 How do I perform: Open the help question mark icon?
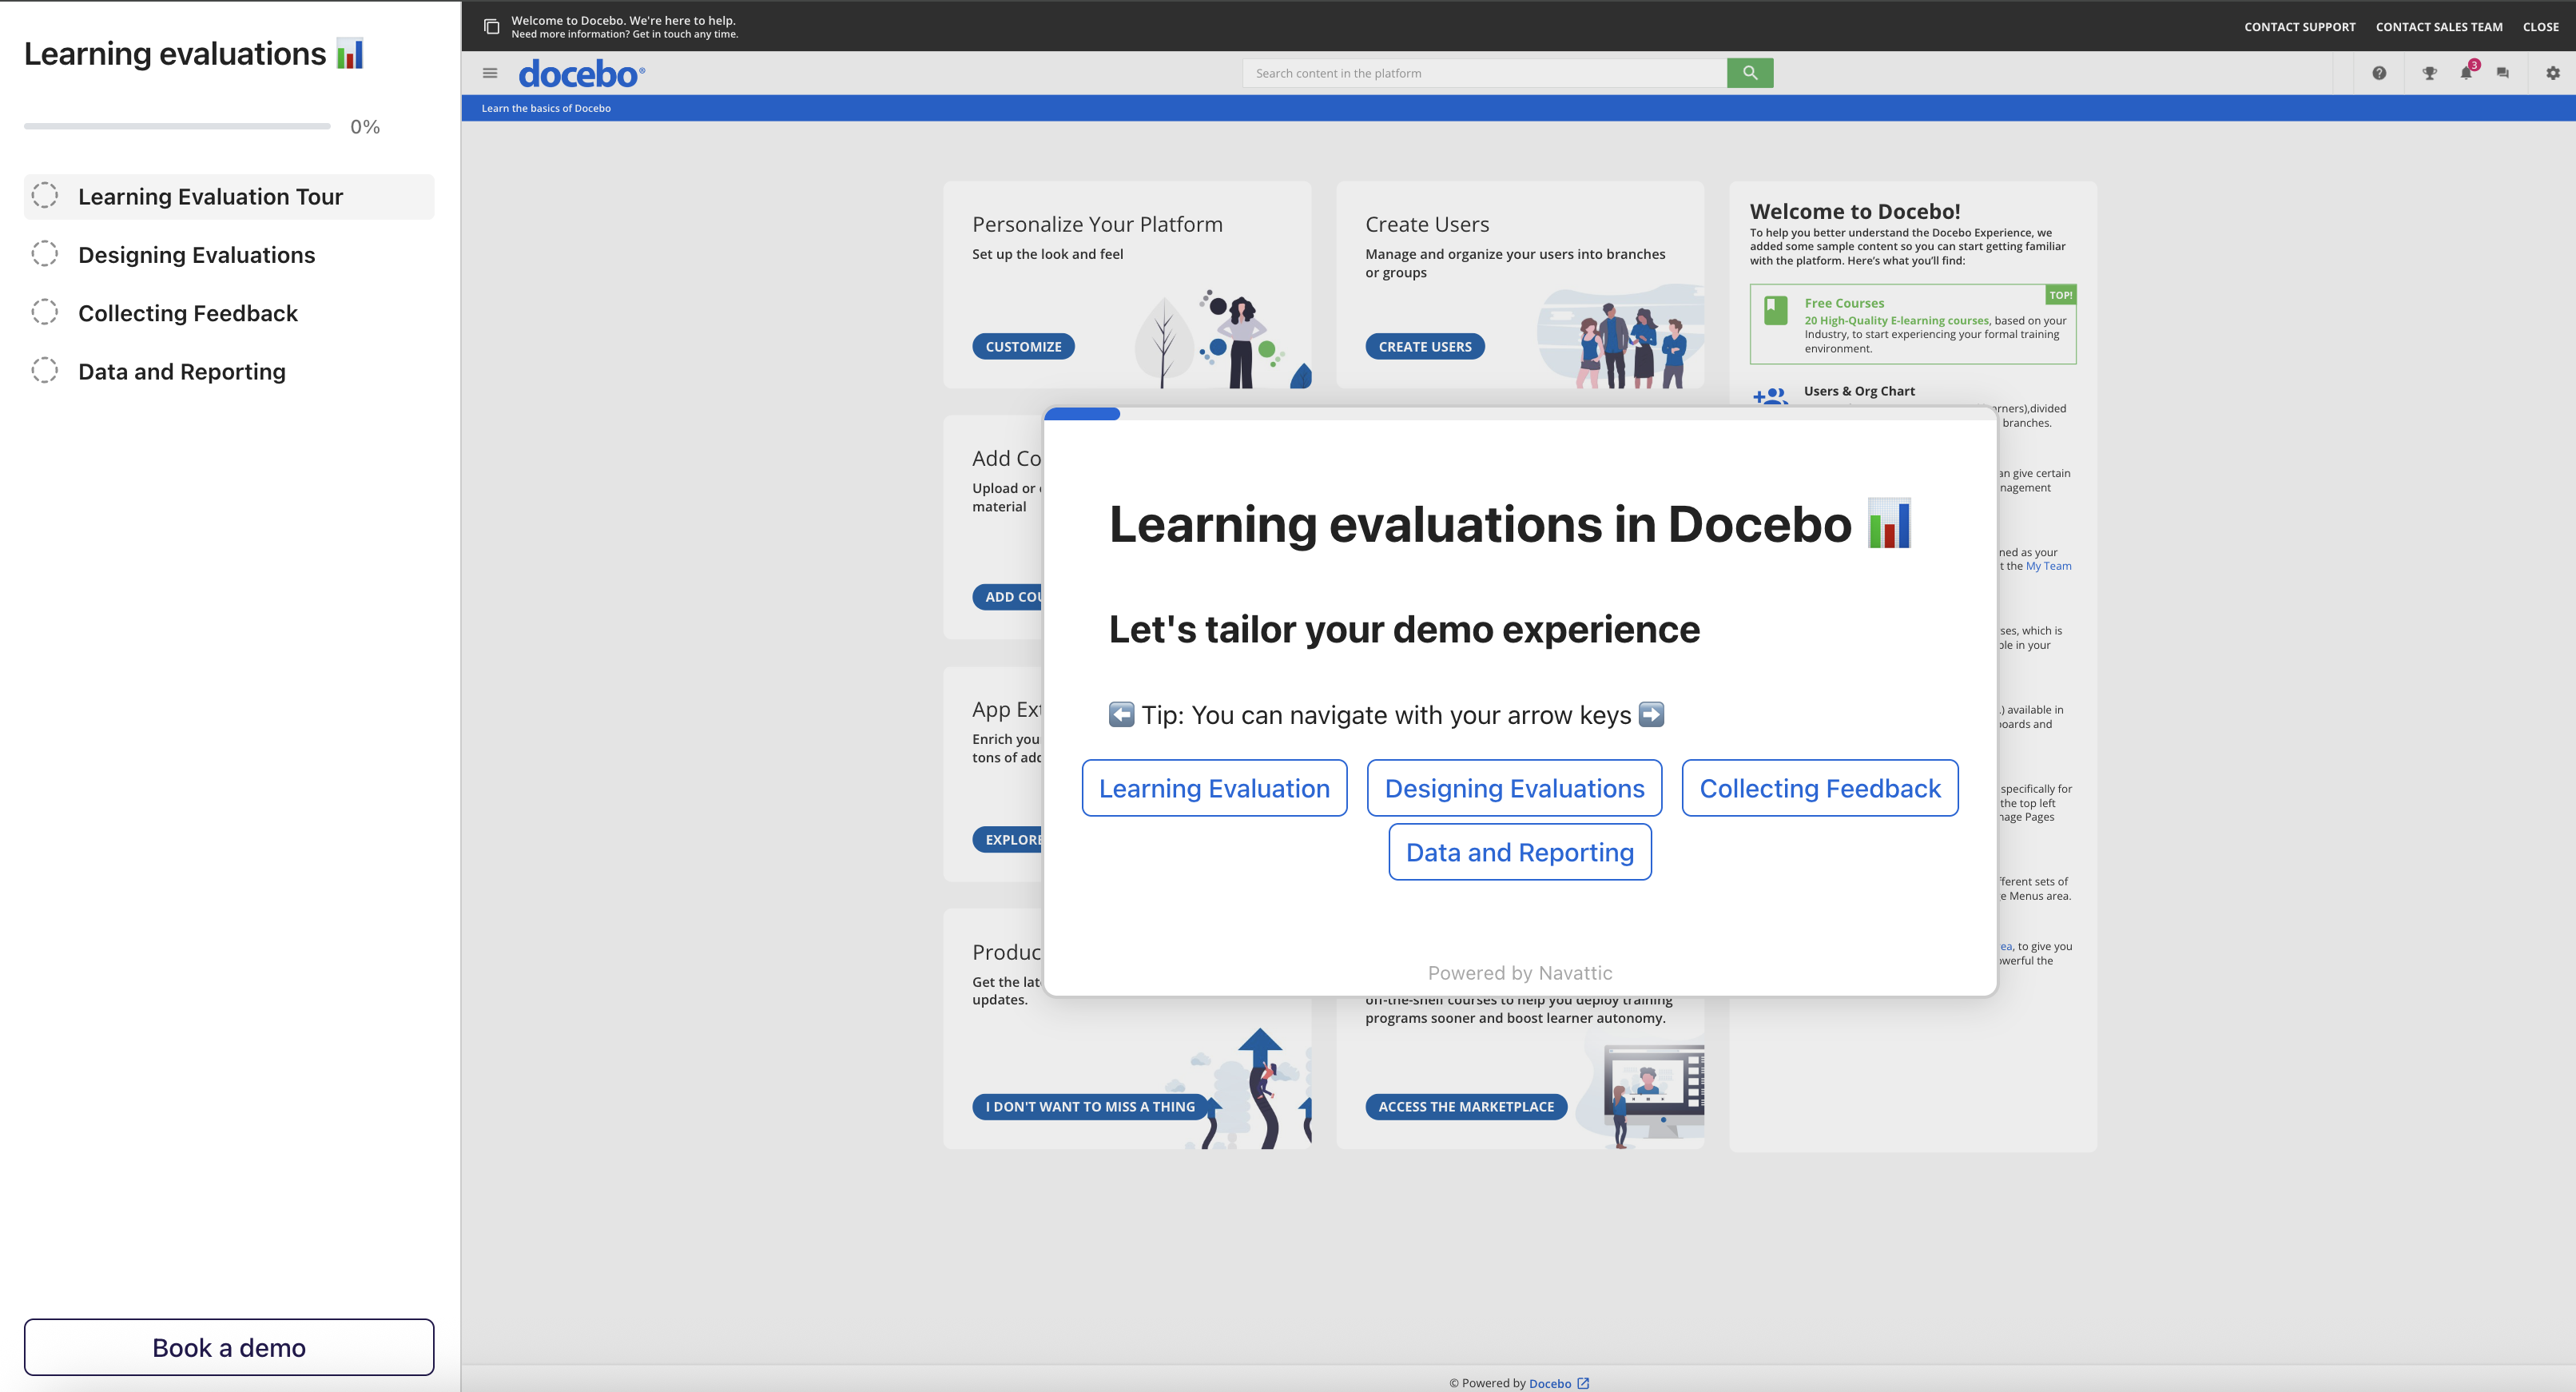(2379, 73)
